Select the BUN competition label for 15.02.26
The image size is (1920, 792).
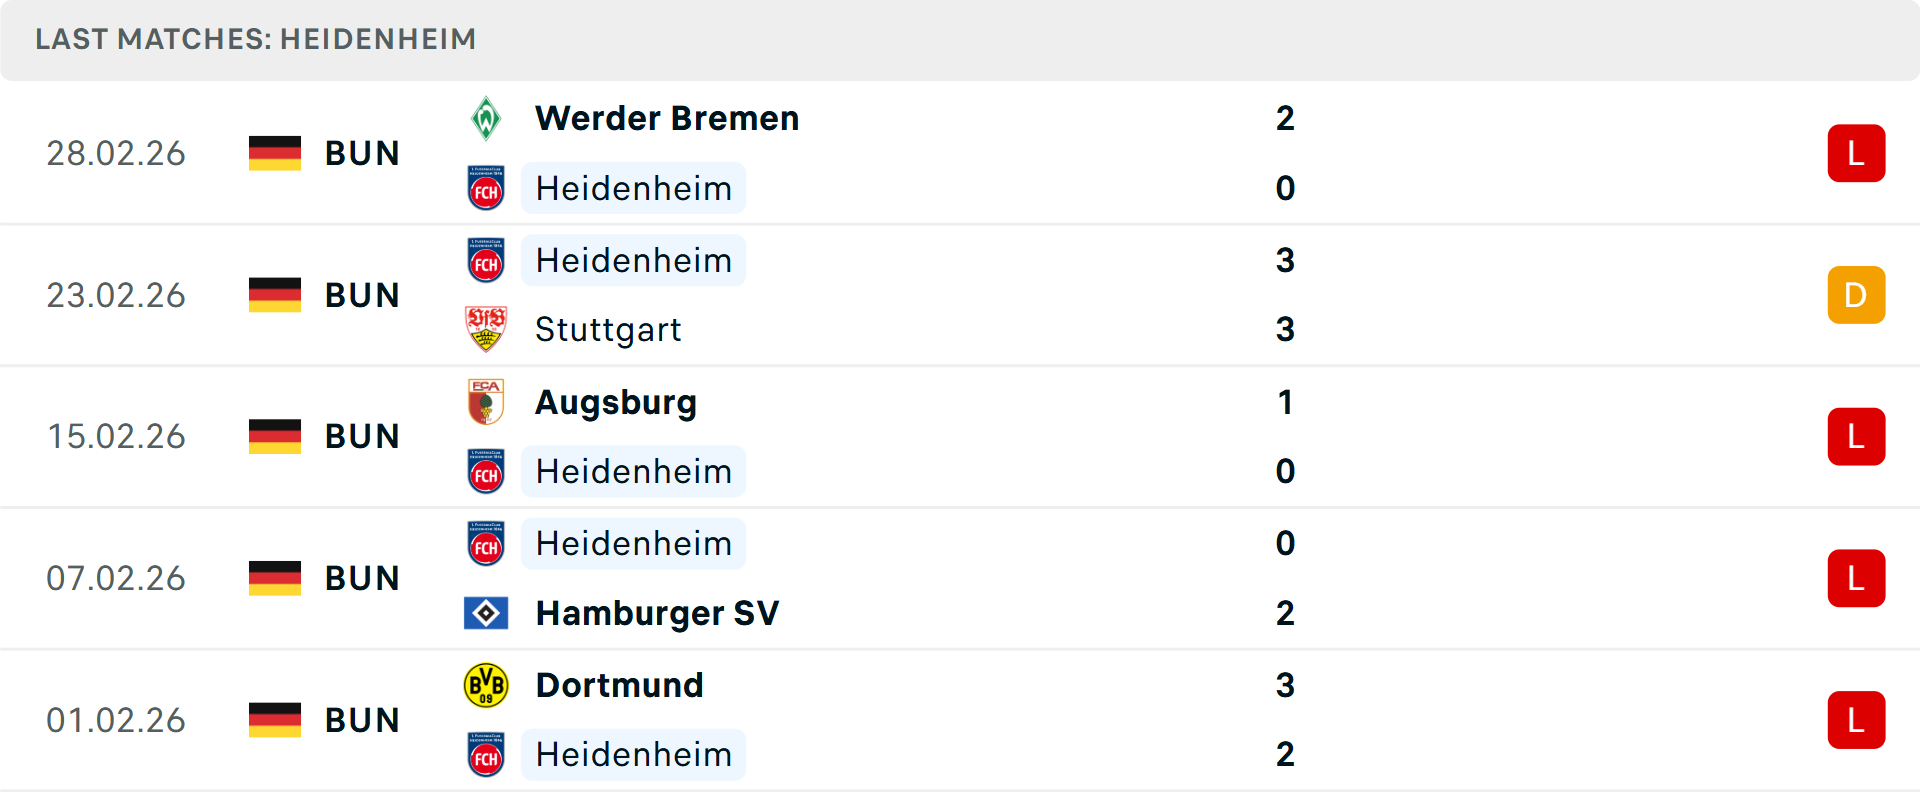tap(362, 436)
